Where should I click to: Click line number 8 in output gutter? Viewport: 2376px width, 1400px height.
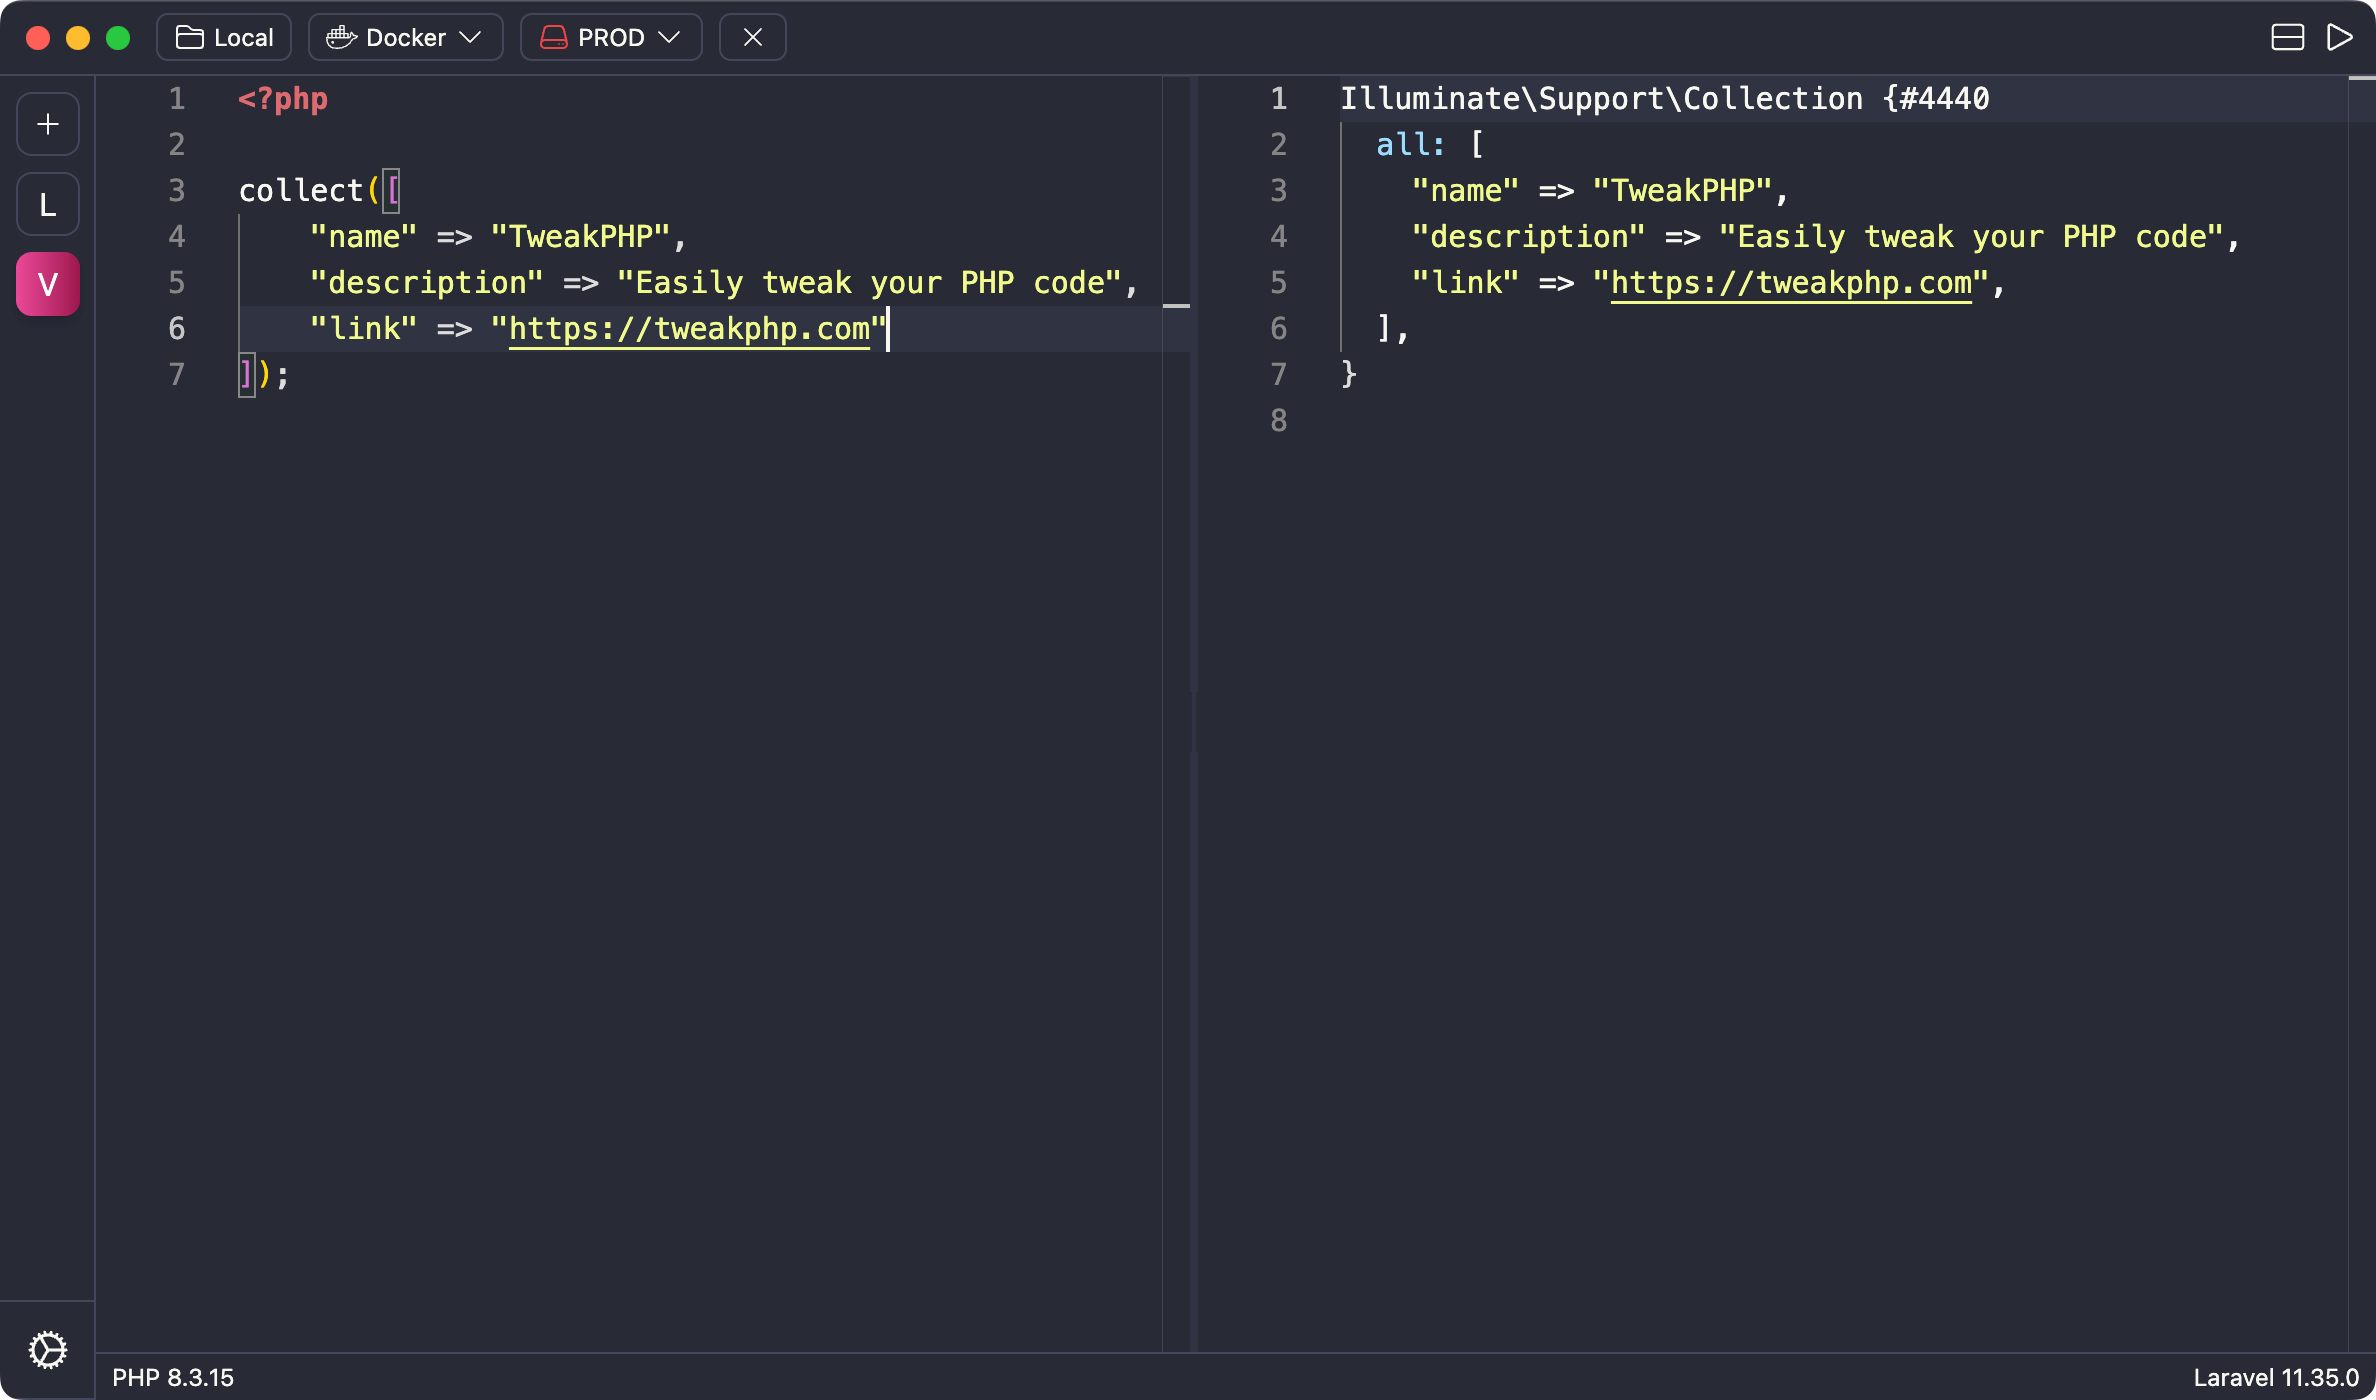(x=1279, y=421)
